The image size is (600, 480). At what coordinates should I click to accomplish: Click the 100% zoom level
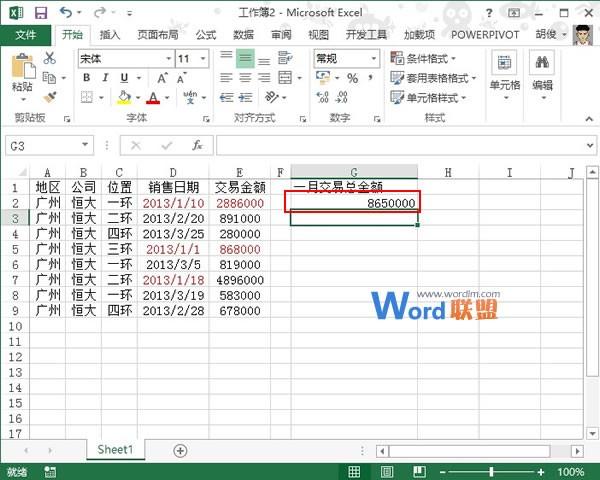(571, 472)
